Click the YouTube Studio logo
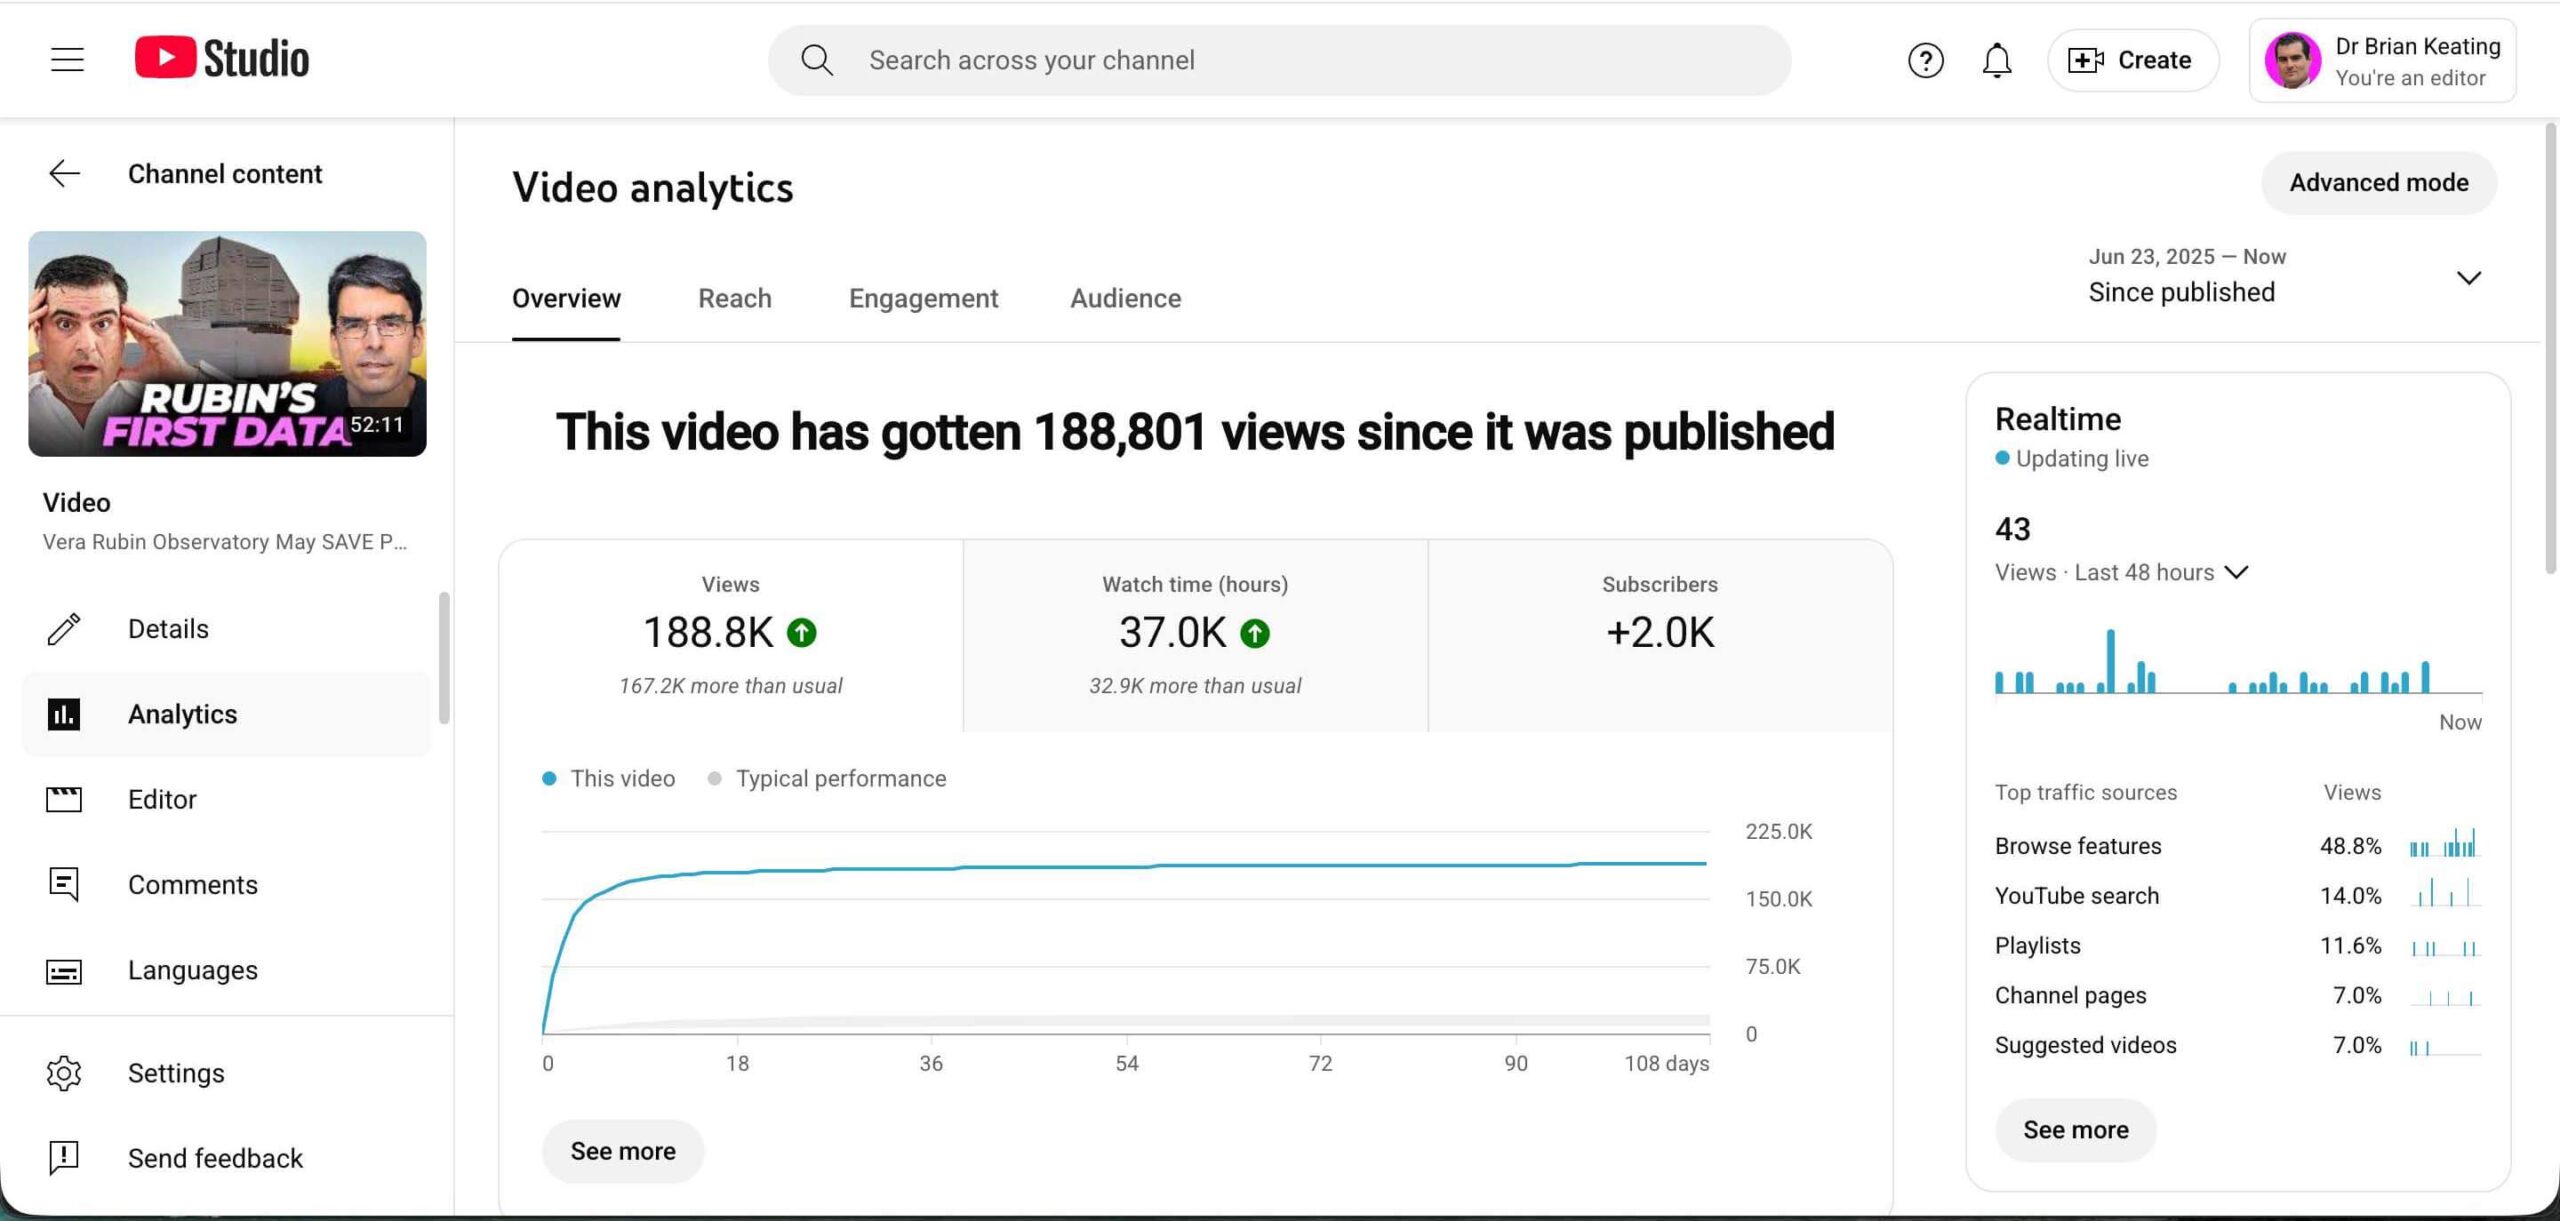This screenshot has height=1221, width=2560. click(x=222, y=58)
